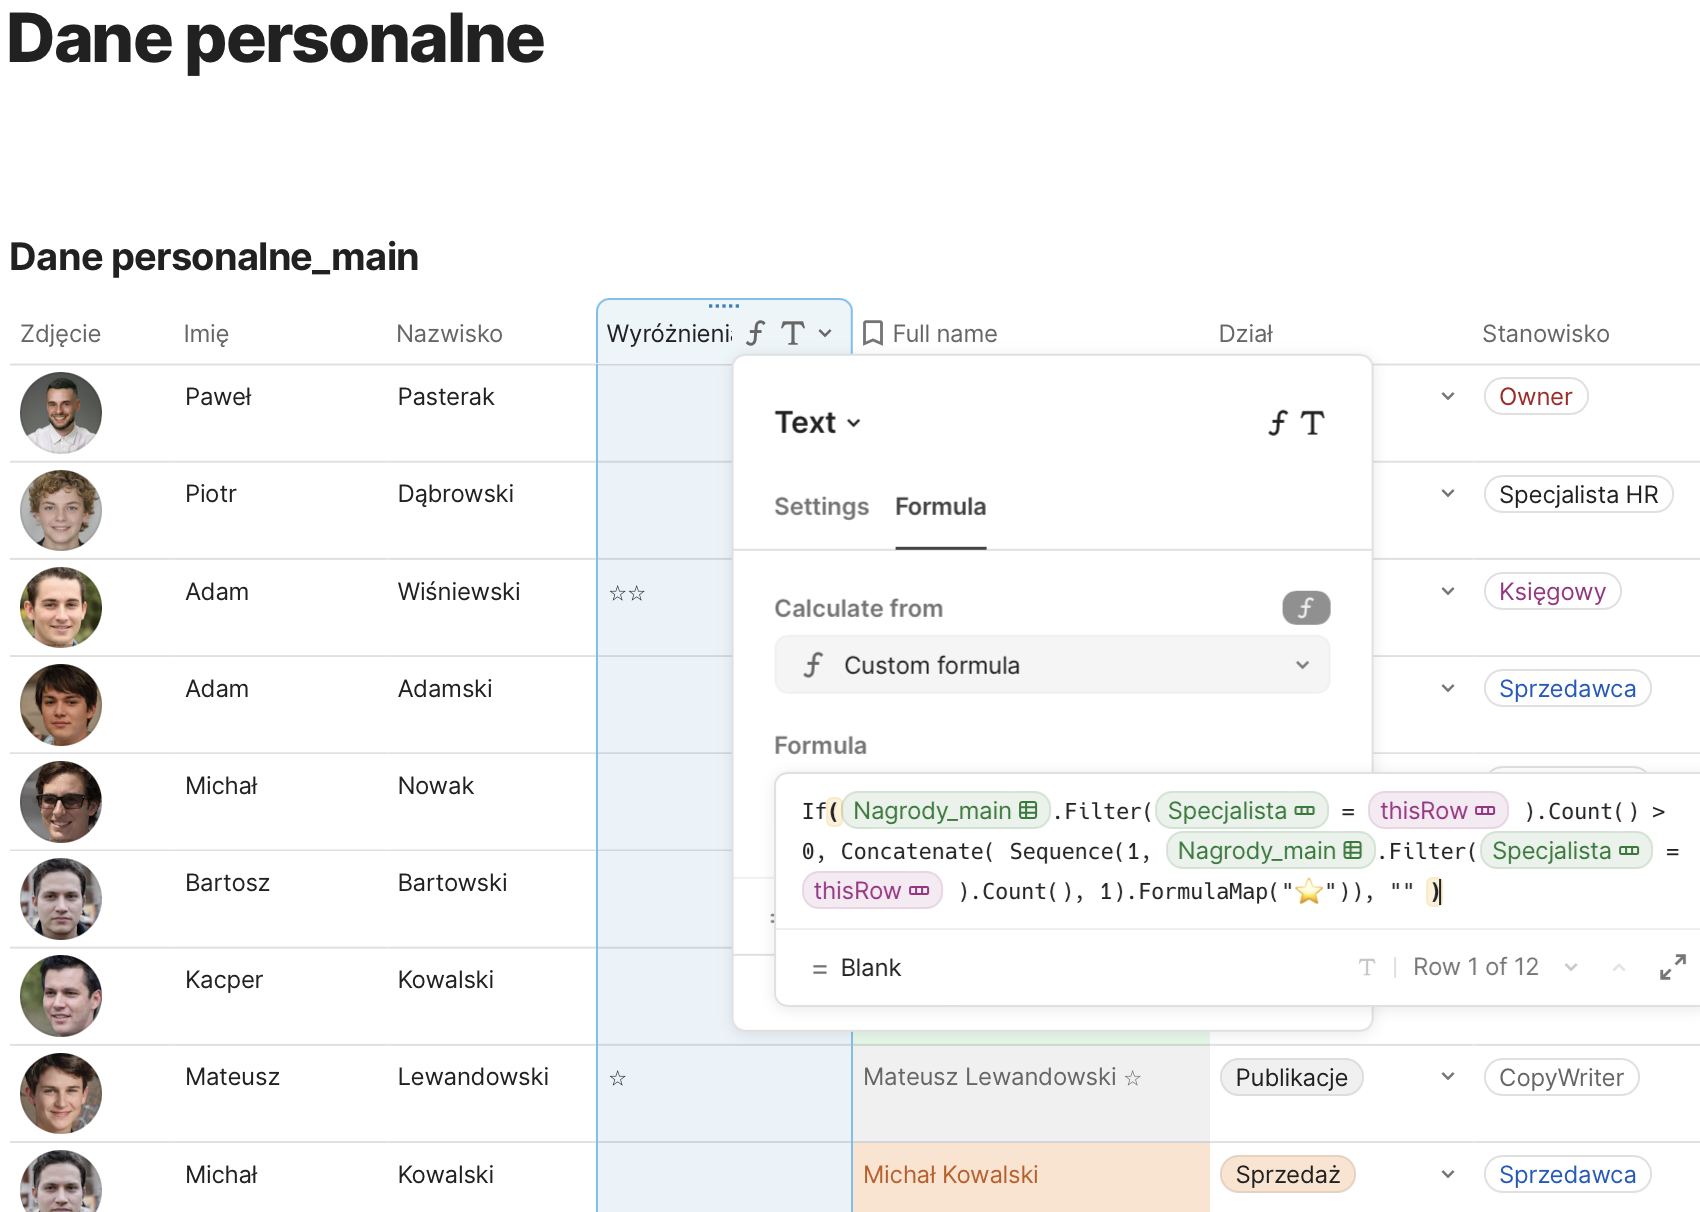The image size is (1700, 1212).
Task: Open the Wyróżnienia column header chevron menu
Action: click(825, 333)
